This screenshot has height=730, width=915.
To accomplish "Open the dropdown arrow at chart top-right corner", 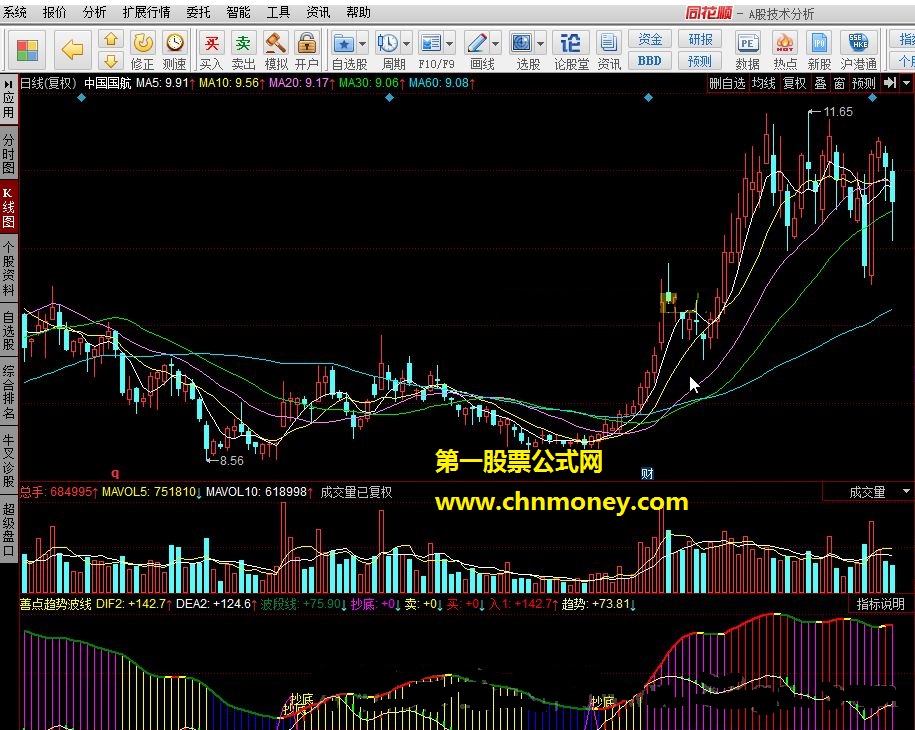I will coord(906,83).
